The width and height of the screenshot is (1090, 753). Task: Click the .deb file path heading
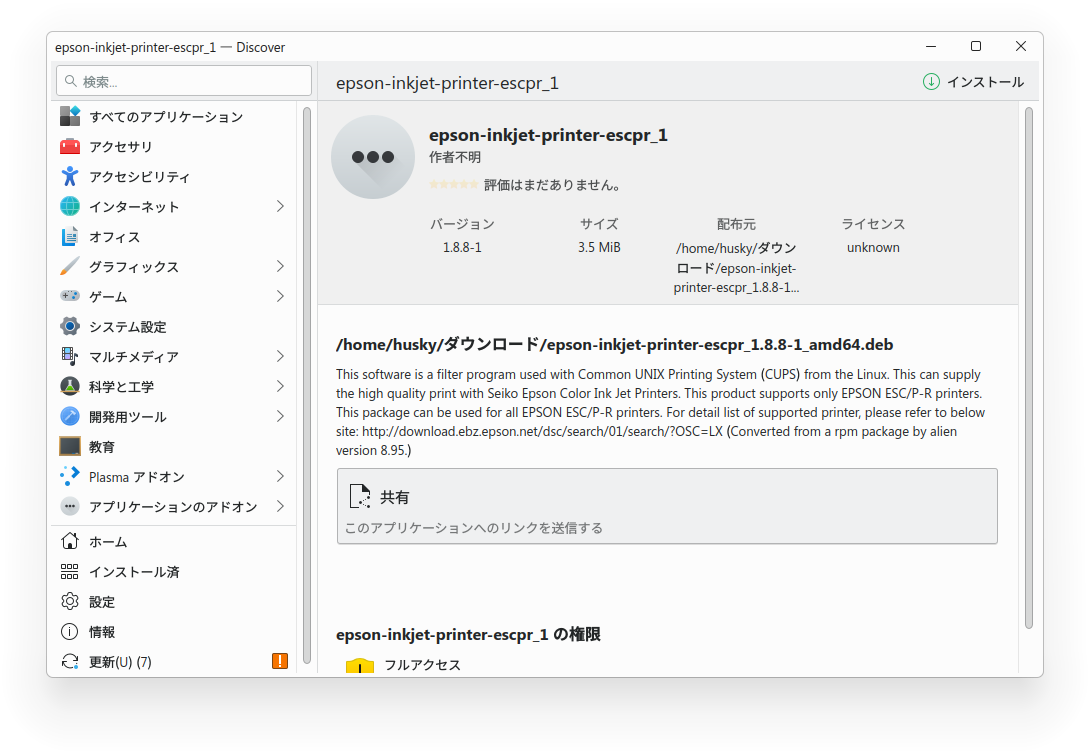(x=615, y=345)
